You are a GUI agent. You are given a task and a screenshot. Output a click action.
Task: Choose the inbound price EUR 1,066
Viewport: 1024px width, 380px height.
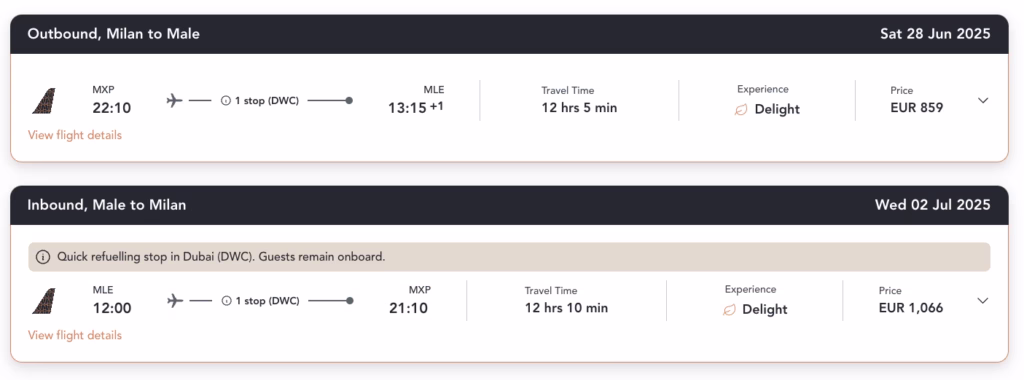pyautogui.click(x=910, y=308)
